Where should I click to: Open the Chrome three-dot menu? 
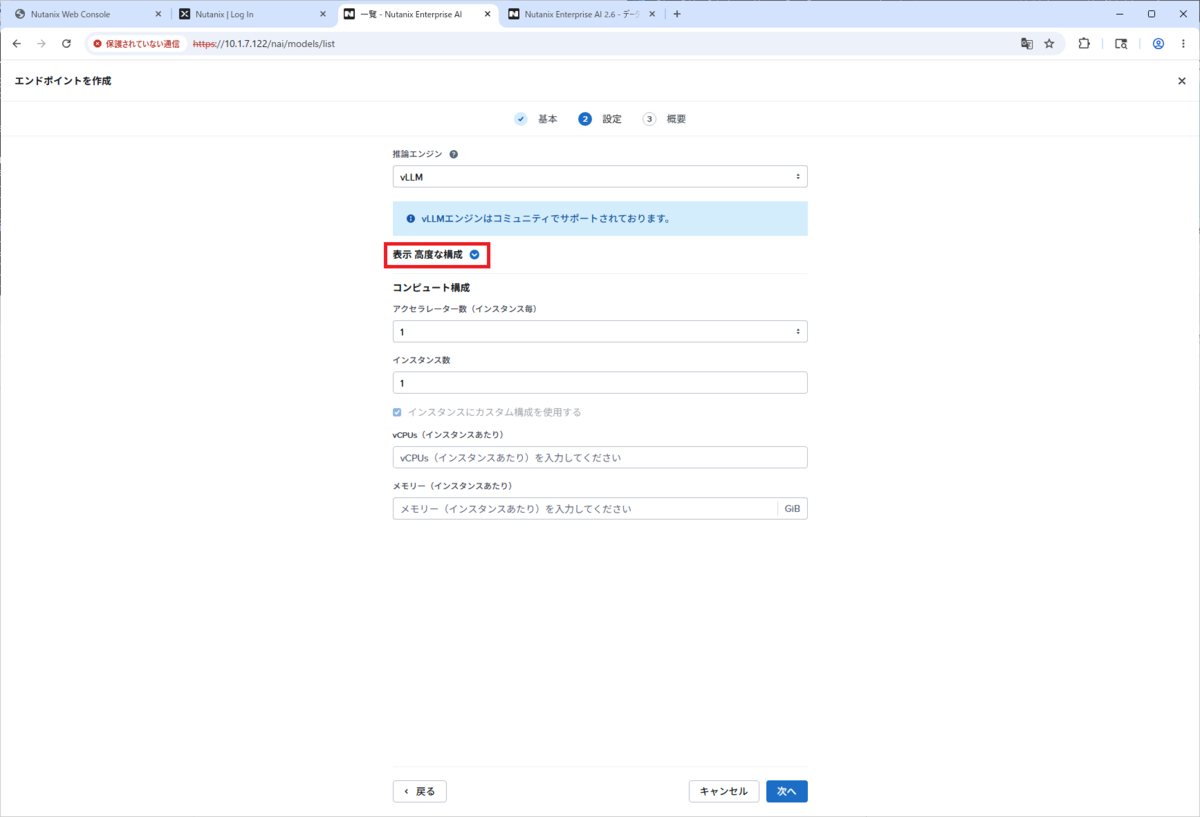(1184, 44)
